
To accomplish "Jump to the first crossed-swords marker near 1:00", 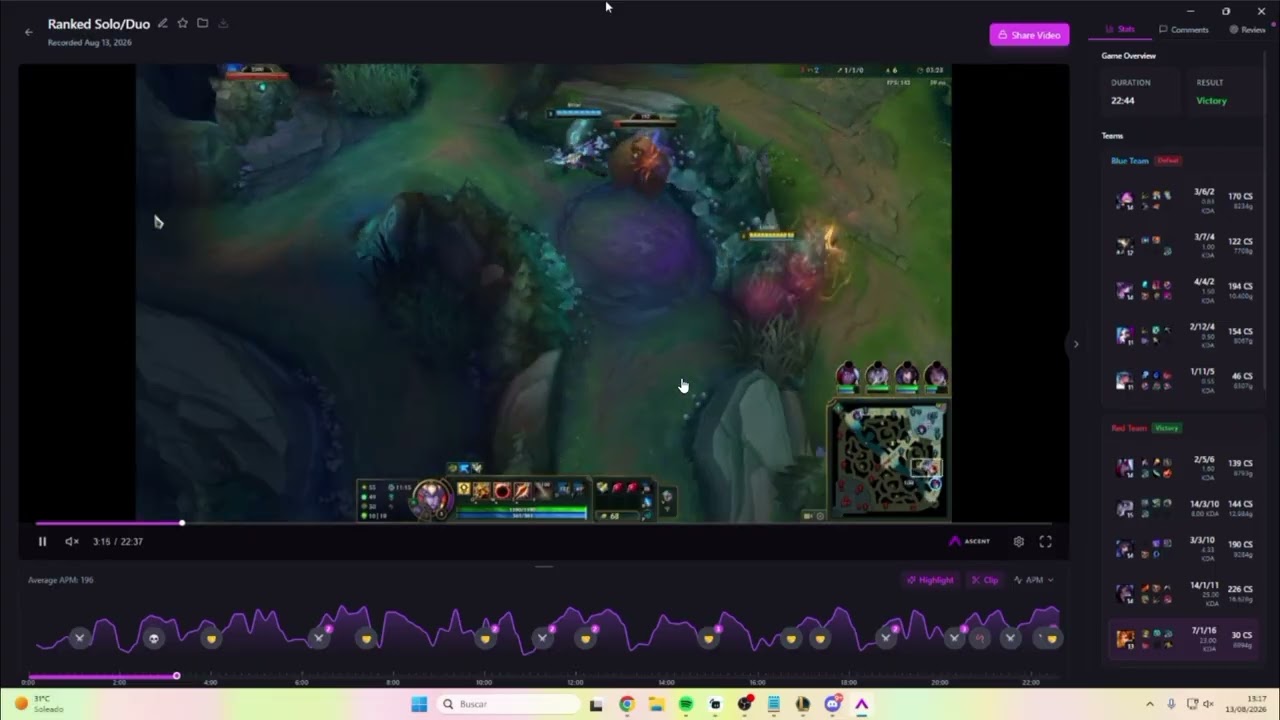I will point(79,637).
